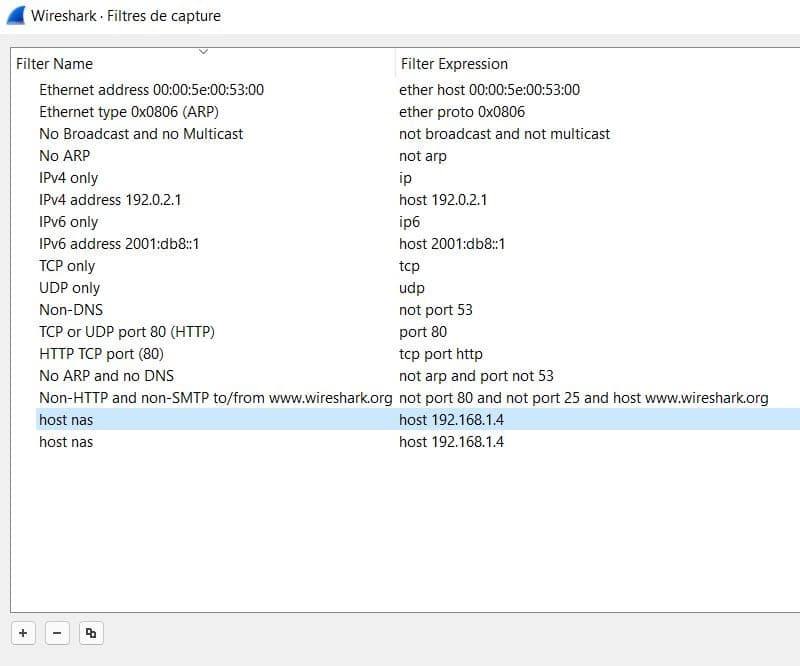Screen dimensions: 800x666
Task: Select the highlighted host nas filter row
Action: click(x=66, y=420)
